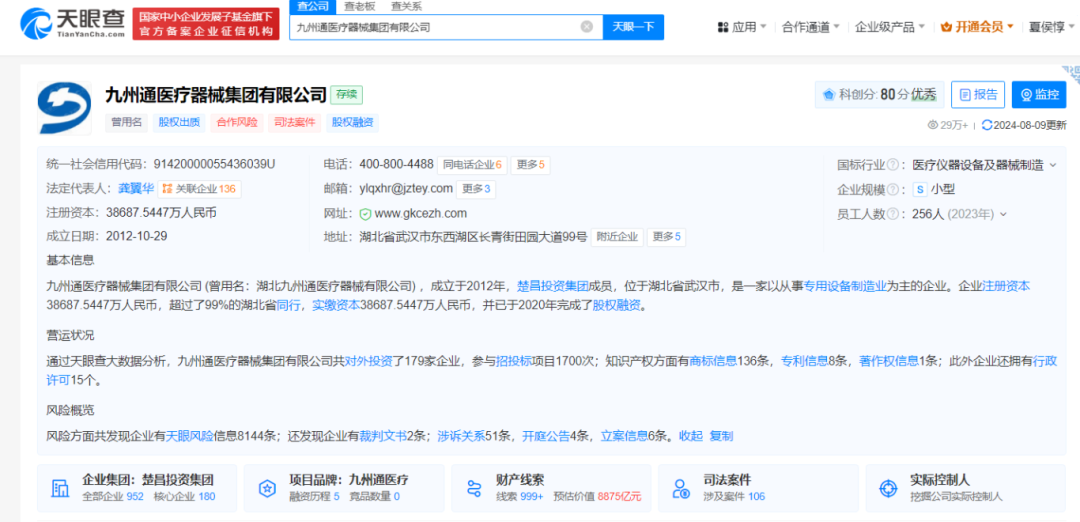This screenshot has height=522, width=1080.
Task: Clear the search box with the X icon
Action: click(x=587, y=27)
